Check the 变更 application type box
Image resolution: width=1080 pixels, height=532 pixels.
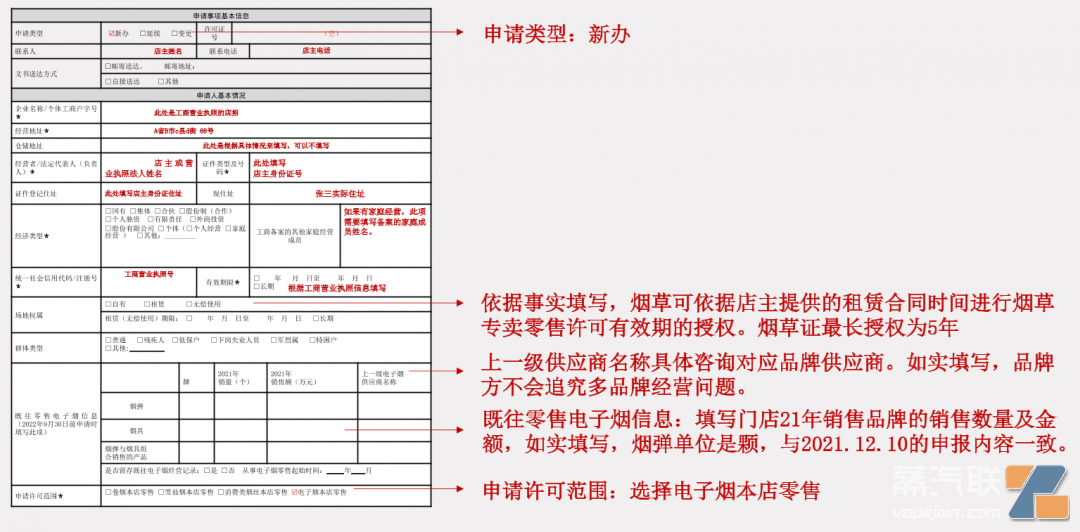click(x=174, y=33)
